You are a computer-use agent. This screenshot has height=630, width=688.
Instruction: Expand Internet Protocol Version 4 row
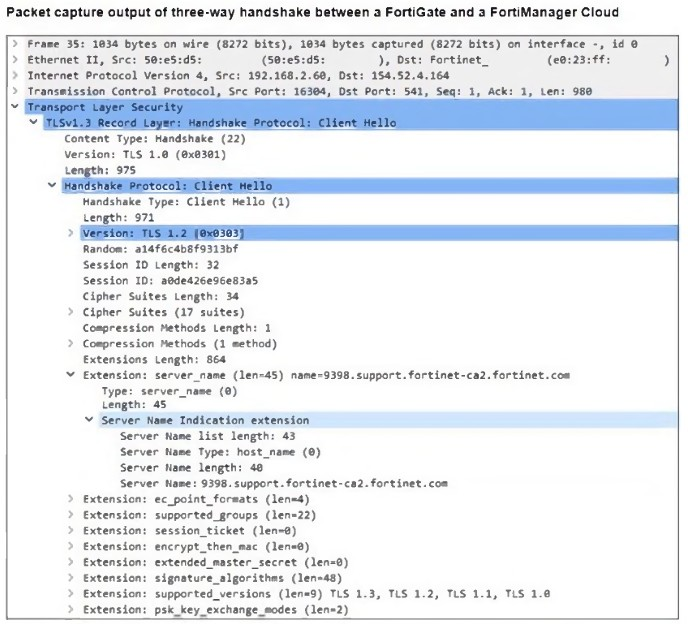coord(15,75)
